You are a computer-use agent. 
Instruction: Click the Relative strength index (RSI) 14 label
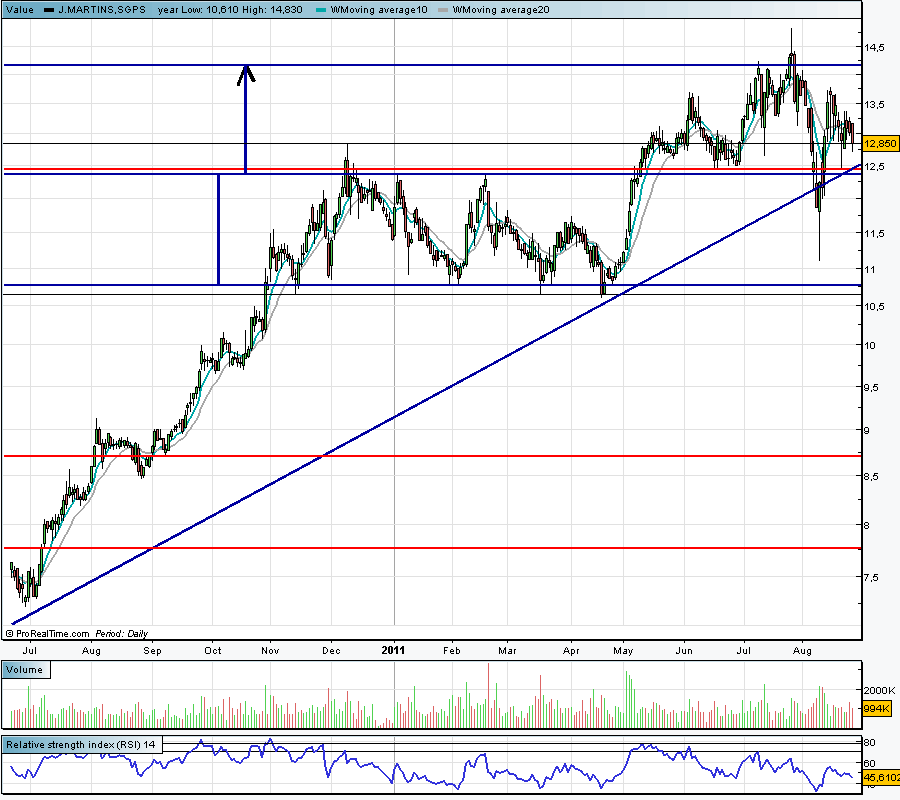pos(81,745)
